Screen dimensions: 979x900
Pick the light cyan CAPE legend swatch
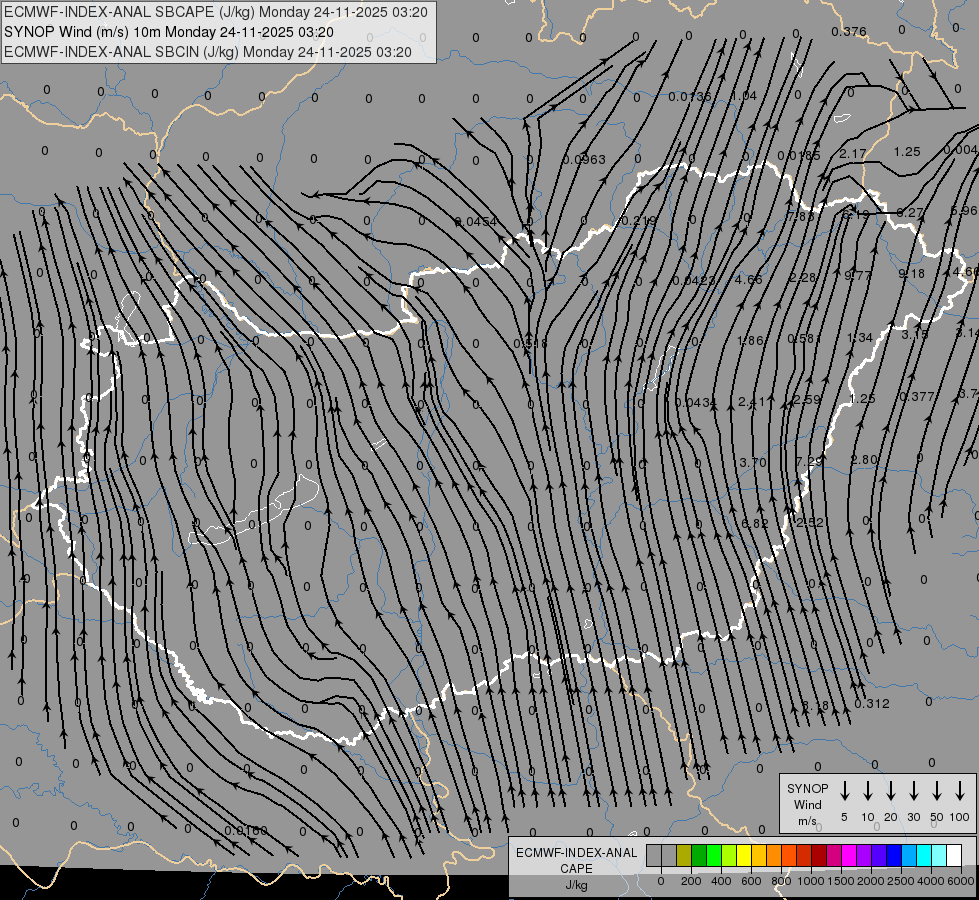point(938,856)
